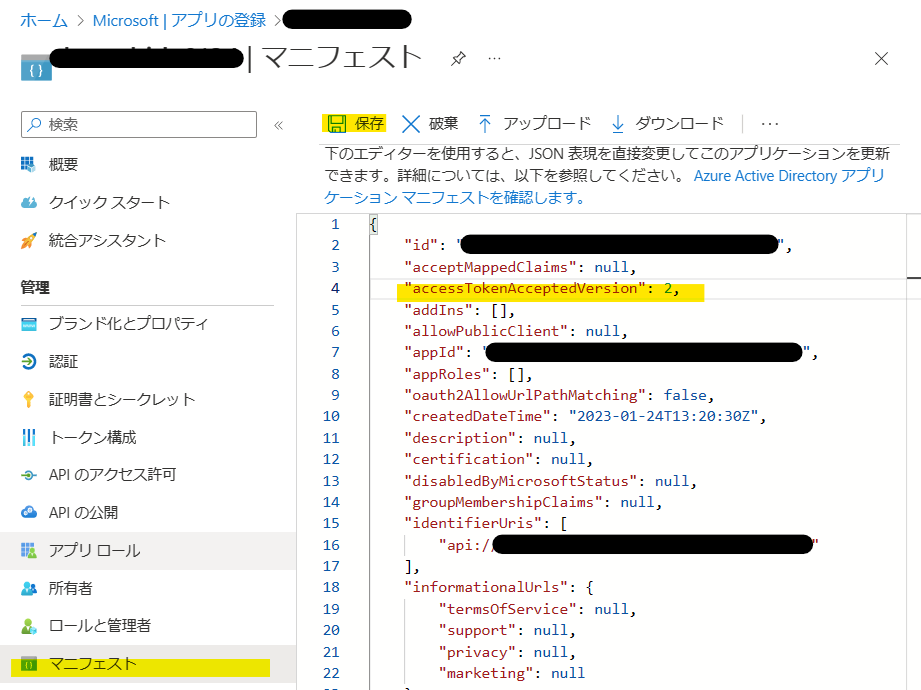Close the manifest blade with the X
Image resolution: width=921 pixels, height=690 pixels.
(x=881, y=59)
